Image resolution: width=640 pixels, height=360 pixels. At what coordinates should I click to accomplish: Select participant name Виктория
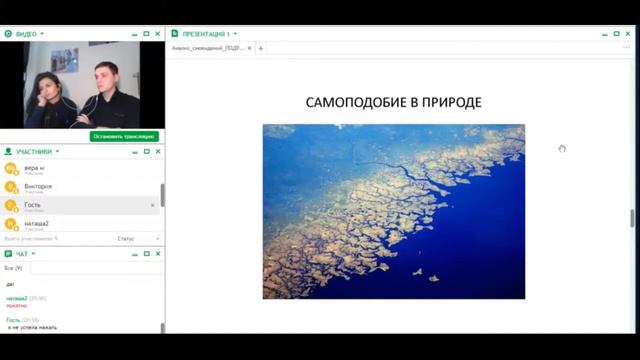pos(38,187)
